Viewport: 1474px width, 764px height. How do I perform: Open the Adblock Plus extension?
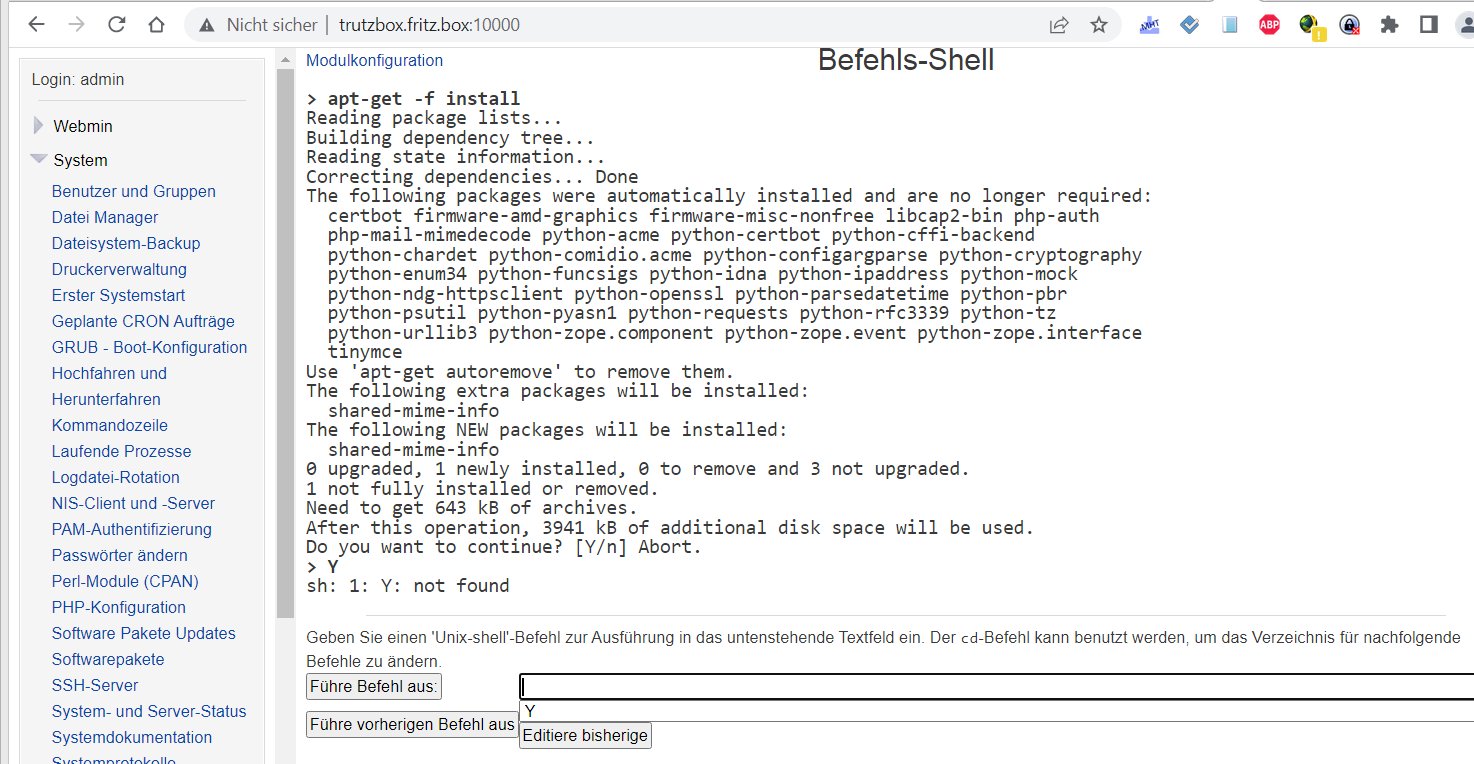coord(1269,25)
